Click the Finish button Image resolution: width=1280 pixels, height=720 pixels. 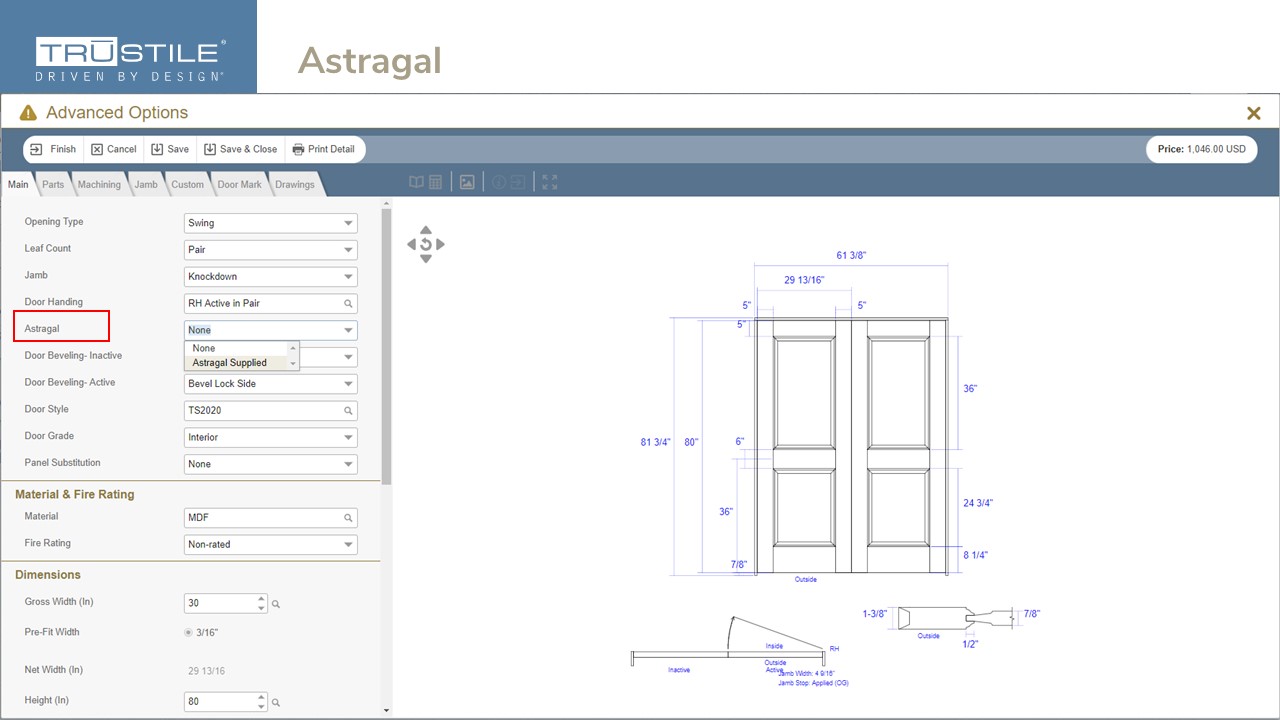[x=53, y=149]
